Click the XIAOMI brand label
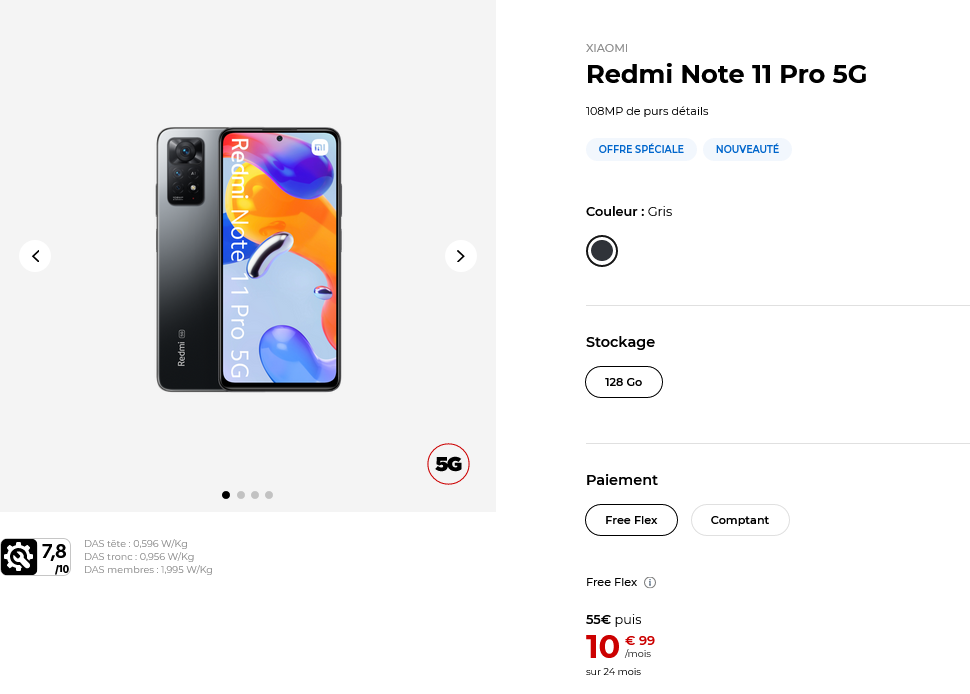 607,48
